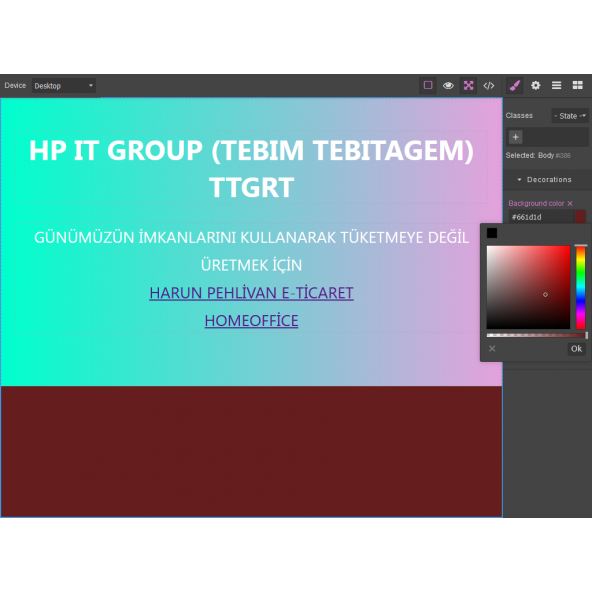The image size is (592, 592).
Task: Open the Settings gear panel
Action: 535,85
